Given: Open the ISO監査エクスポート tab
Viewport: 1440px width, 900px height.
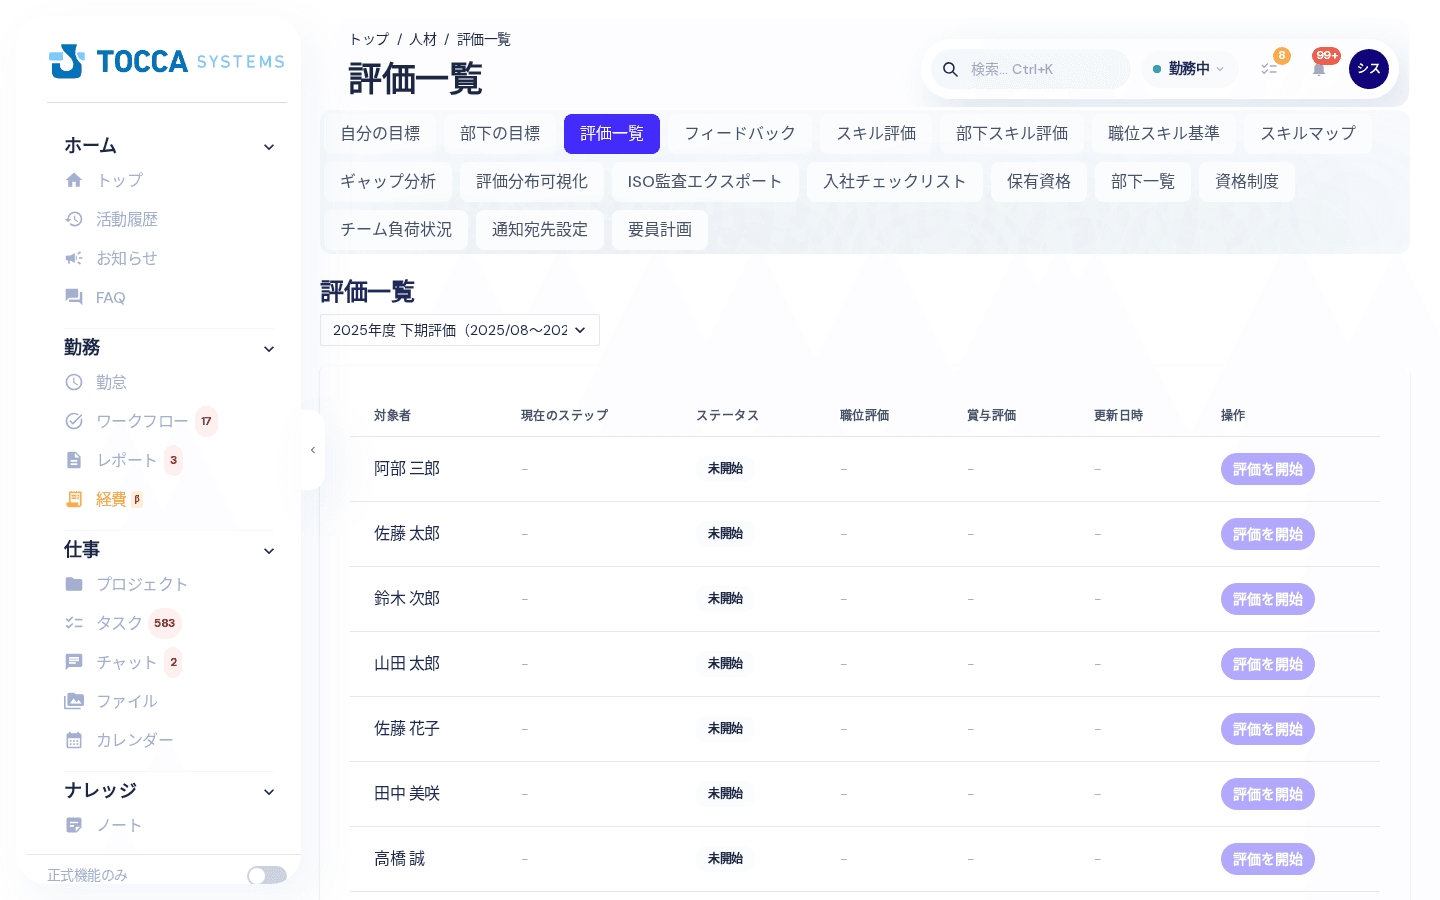Looking at the screenshot, I should (705, 182).
